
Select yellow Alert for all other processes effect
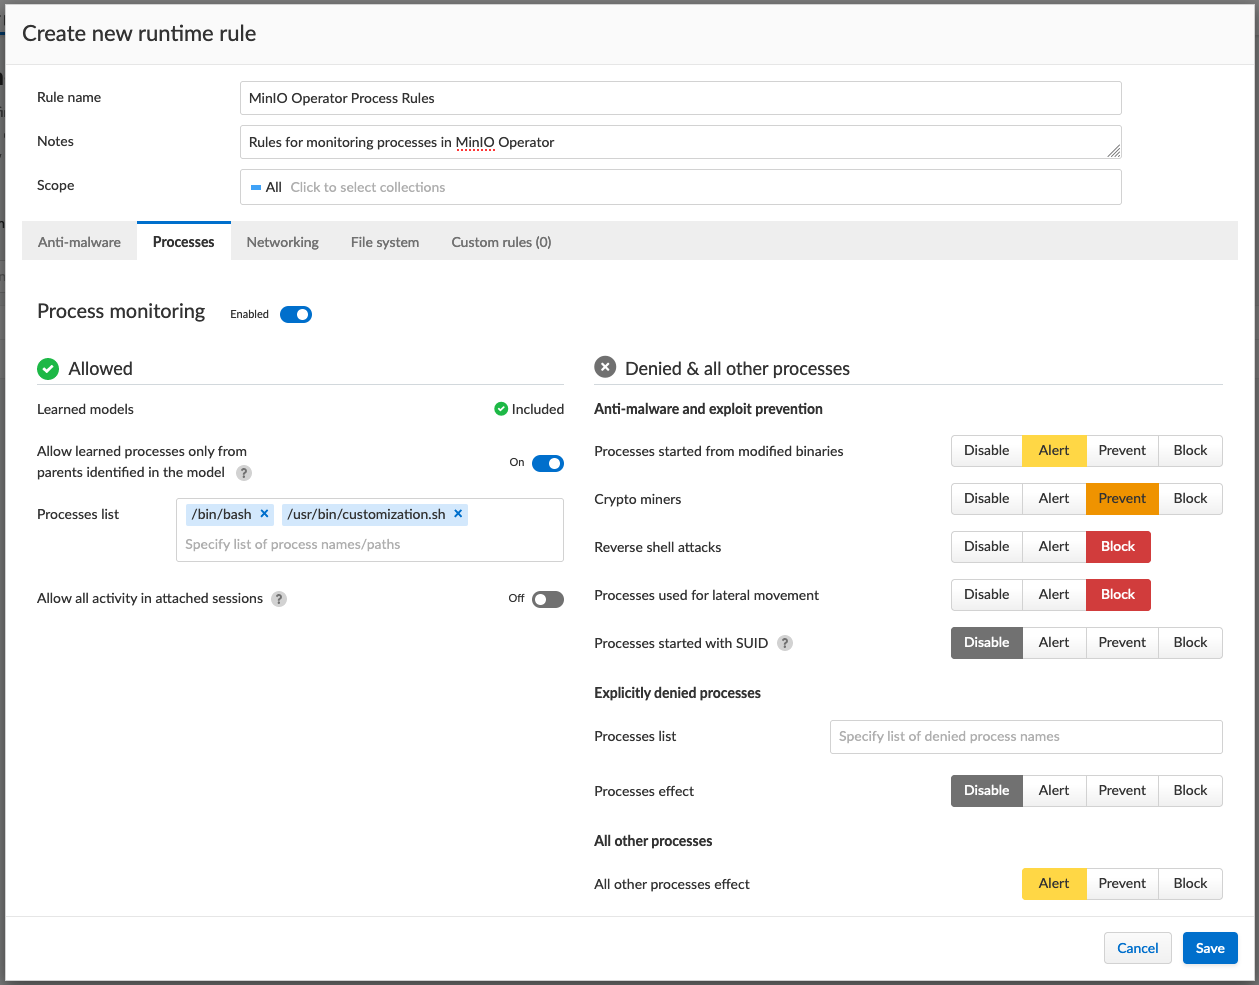pos(1054,884)
